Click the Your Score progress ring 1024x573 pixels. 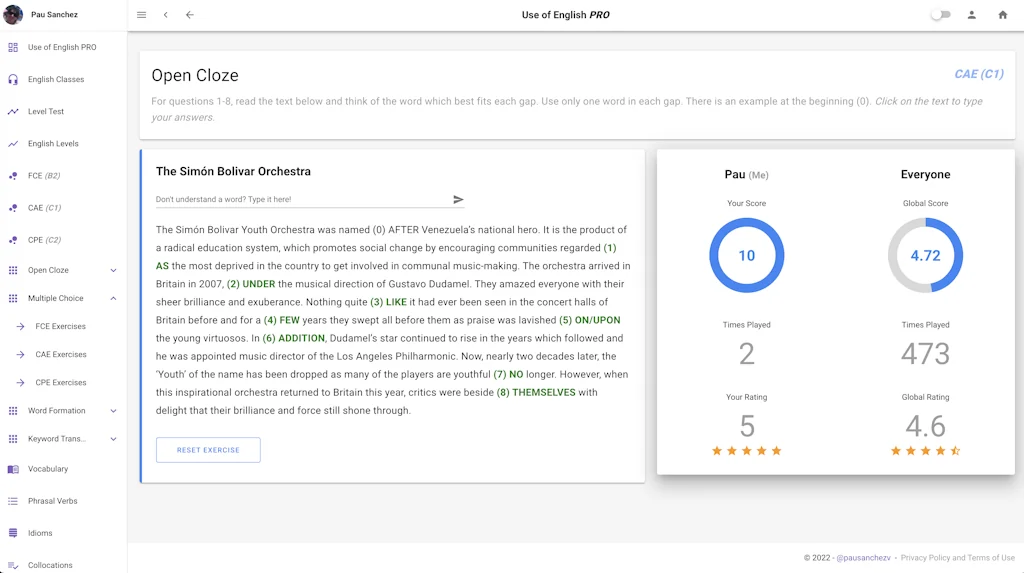tap(746, 255)
